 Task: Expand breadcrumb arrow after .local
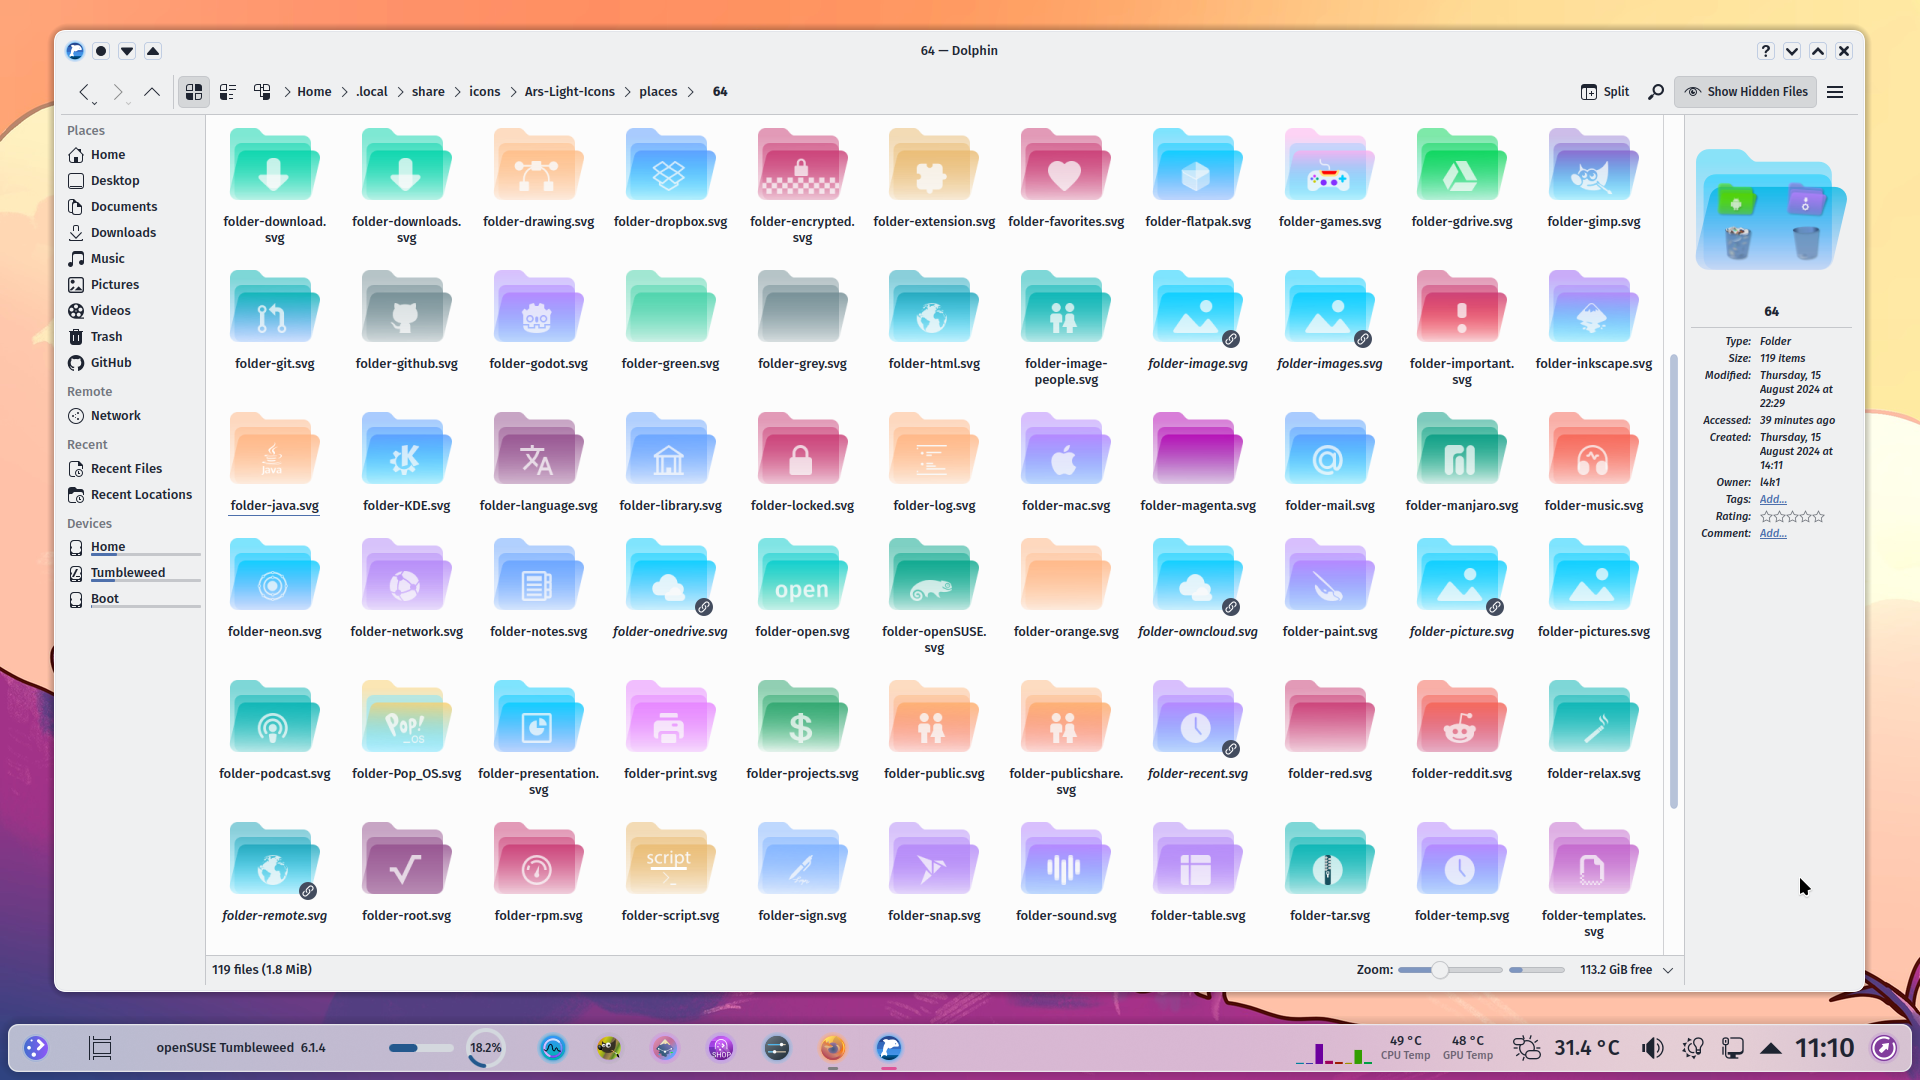(x=401, y=92)
